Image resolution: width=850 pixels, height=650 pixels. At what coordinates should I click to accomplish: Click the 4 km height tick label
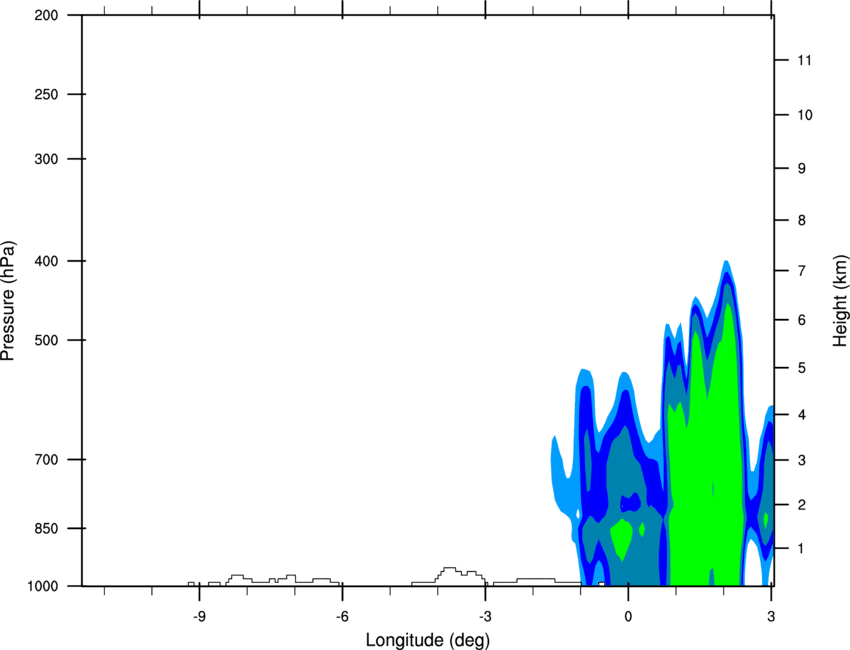point(802,415)
